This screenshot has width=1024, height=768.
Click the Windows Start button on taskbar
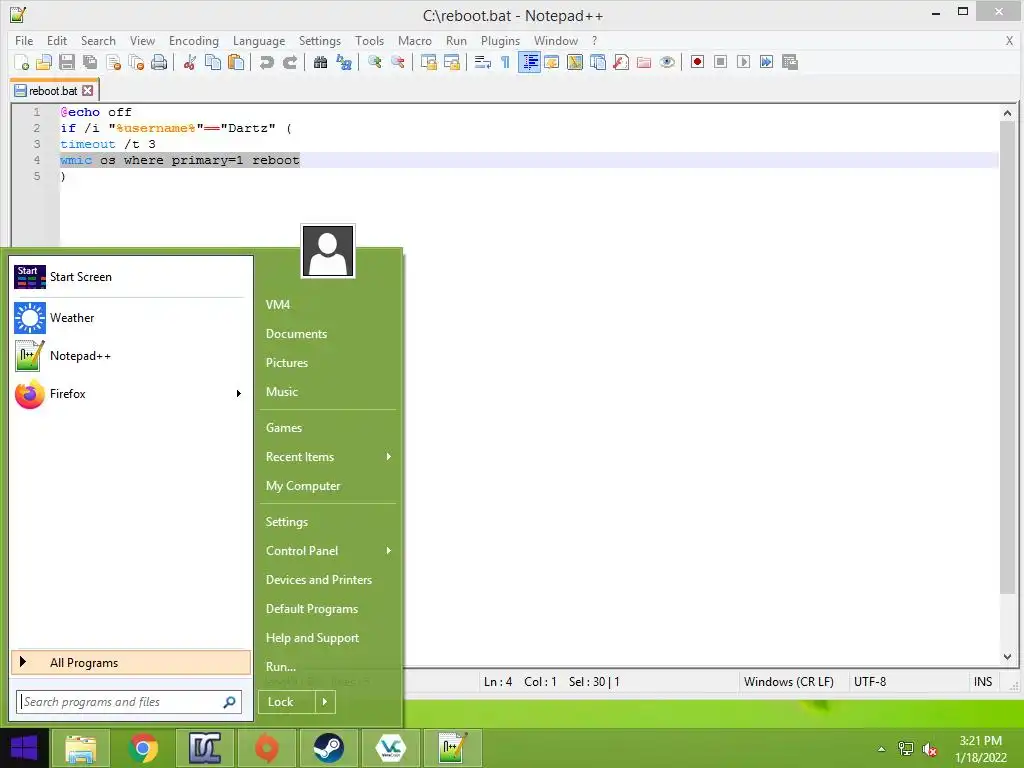point(24,748)
